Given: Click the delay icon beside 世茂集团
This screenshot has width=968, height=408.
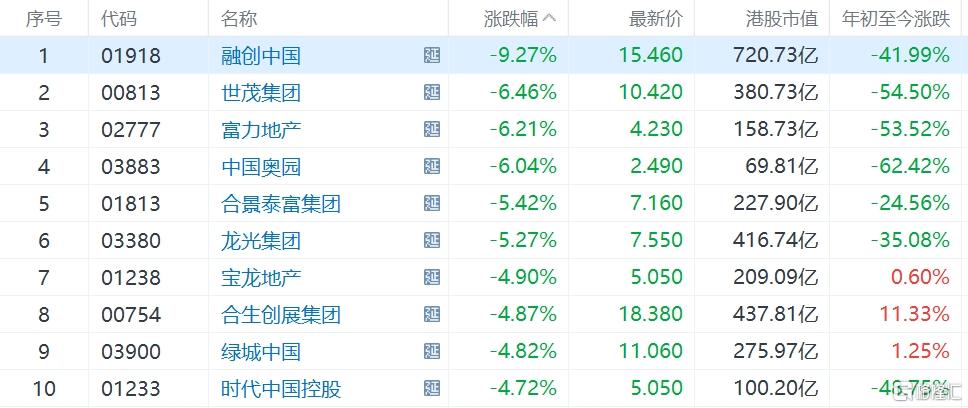Looking at the screenshot, I should tap(432, 93).
